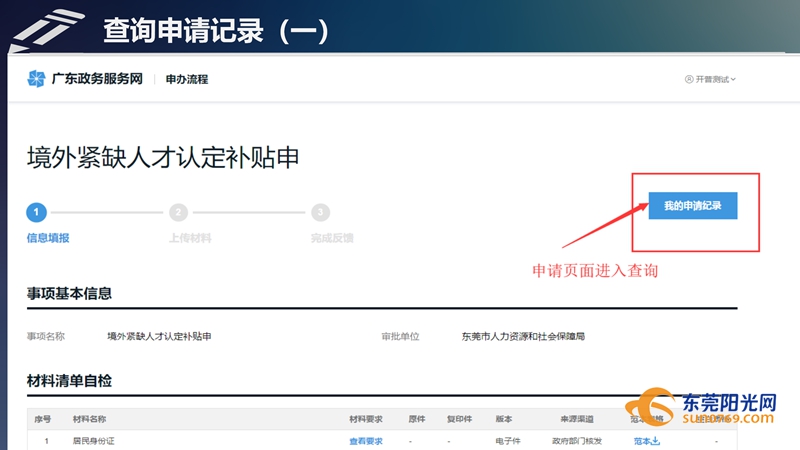Click the 广东政务服务网 site title
Viewport: 800px width, 450px height.
click(97, 79)
